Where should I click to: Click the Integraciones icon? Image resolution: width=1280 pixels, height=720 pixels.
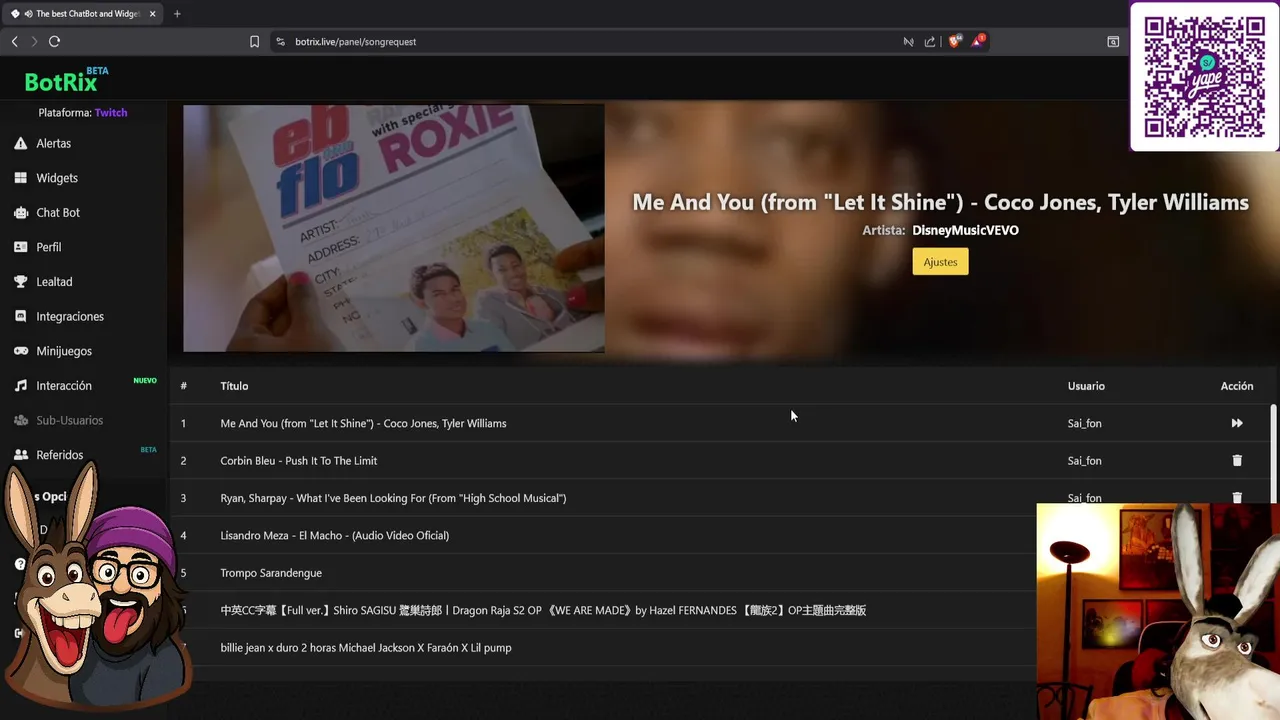pos(20,316)
